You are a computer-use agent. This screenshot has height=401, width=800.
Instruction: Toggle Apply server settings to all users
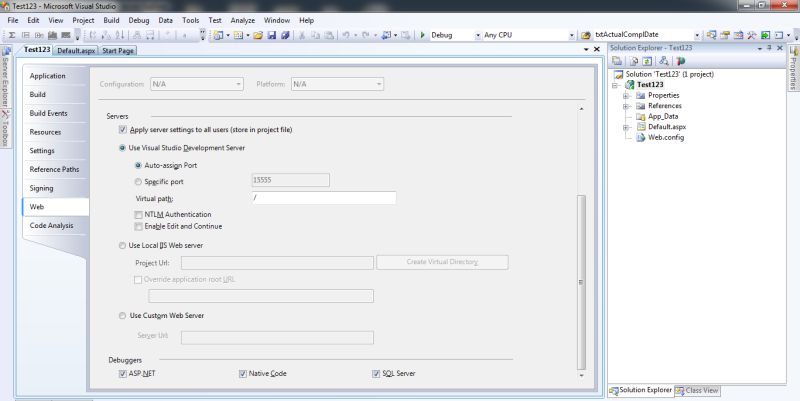click(122, 130)
